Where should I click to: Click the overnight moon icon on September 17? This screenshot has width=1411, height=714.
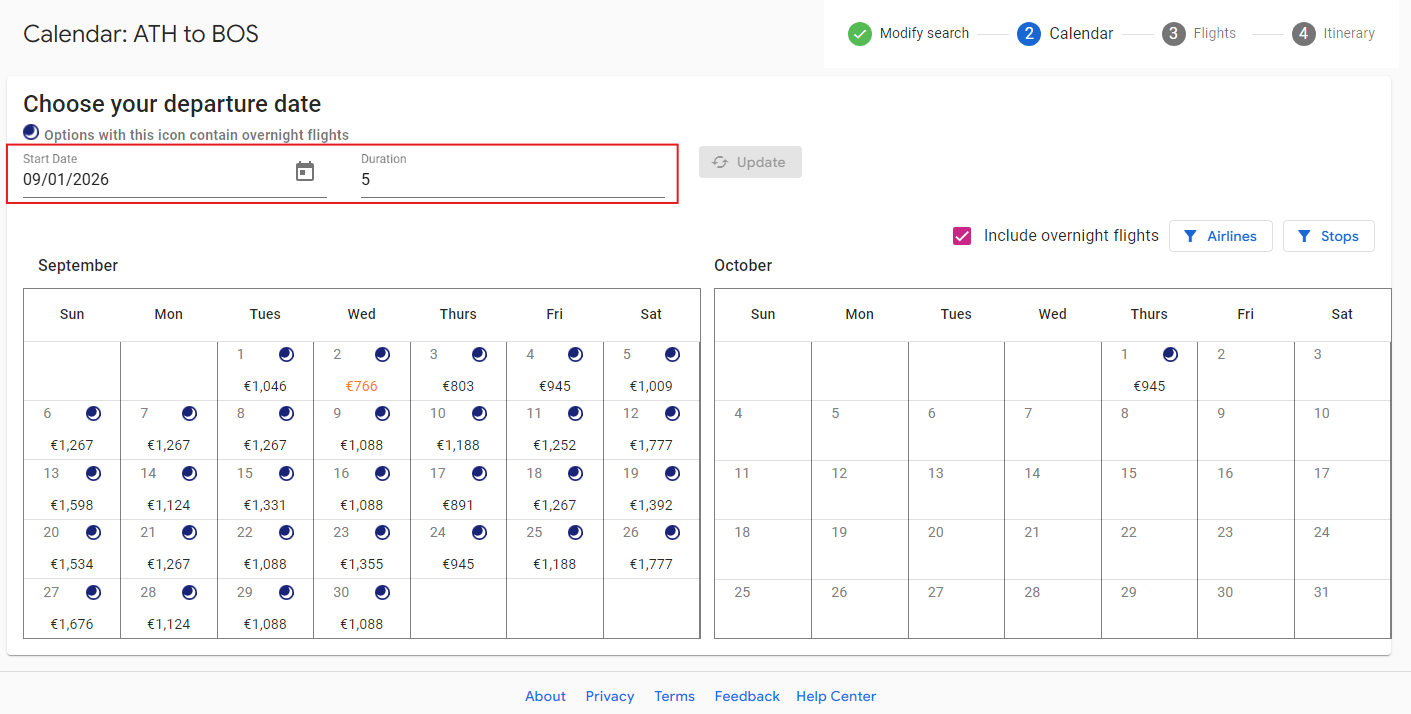tap(479, 473)
